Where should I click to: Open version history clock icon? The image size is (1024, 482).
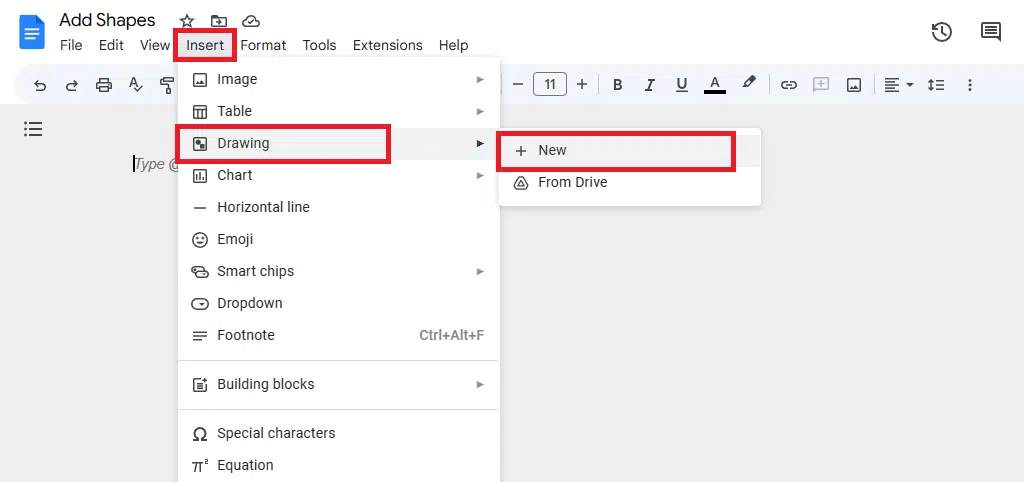coord(941,32)
